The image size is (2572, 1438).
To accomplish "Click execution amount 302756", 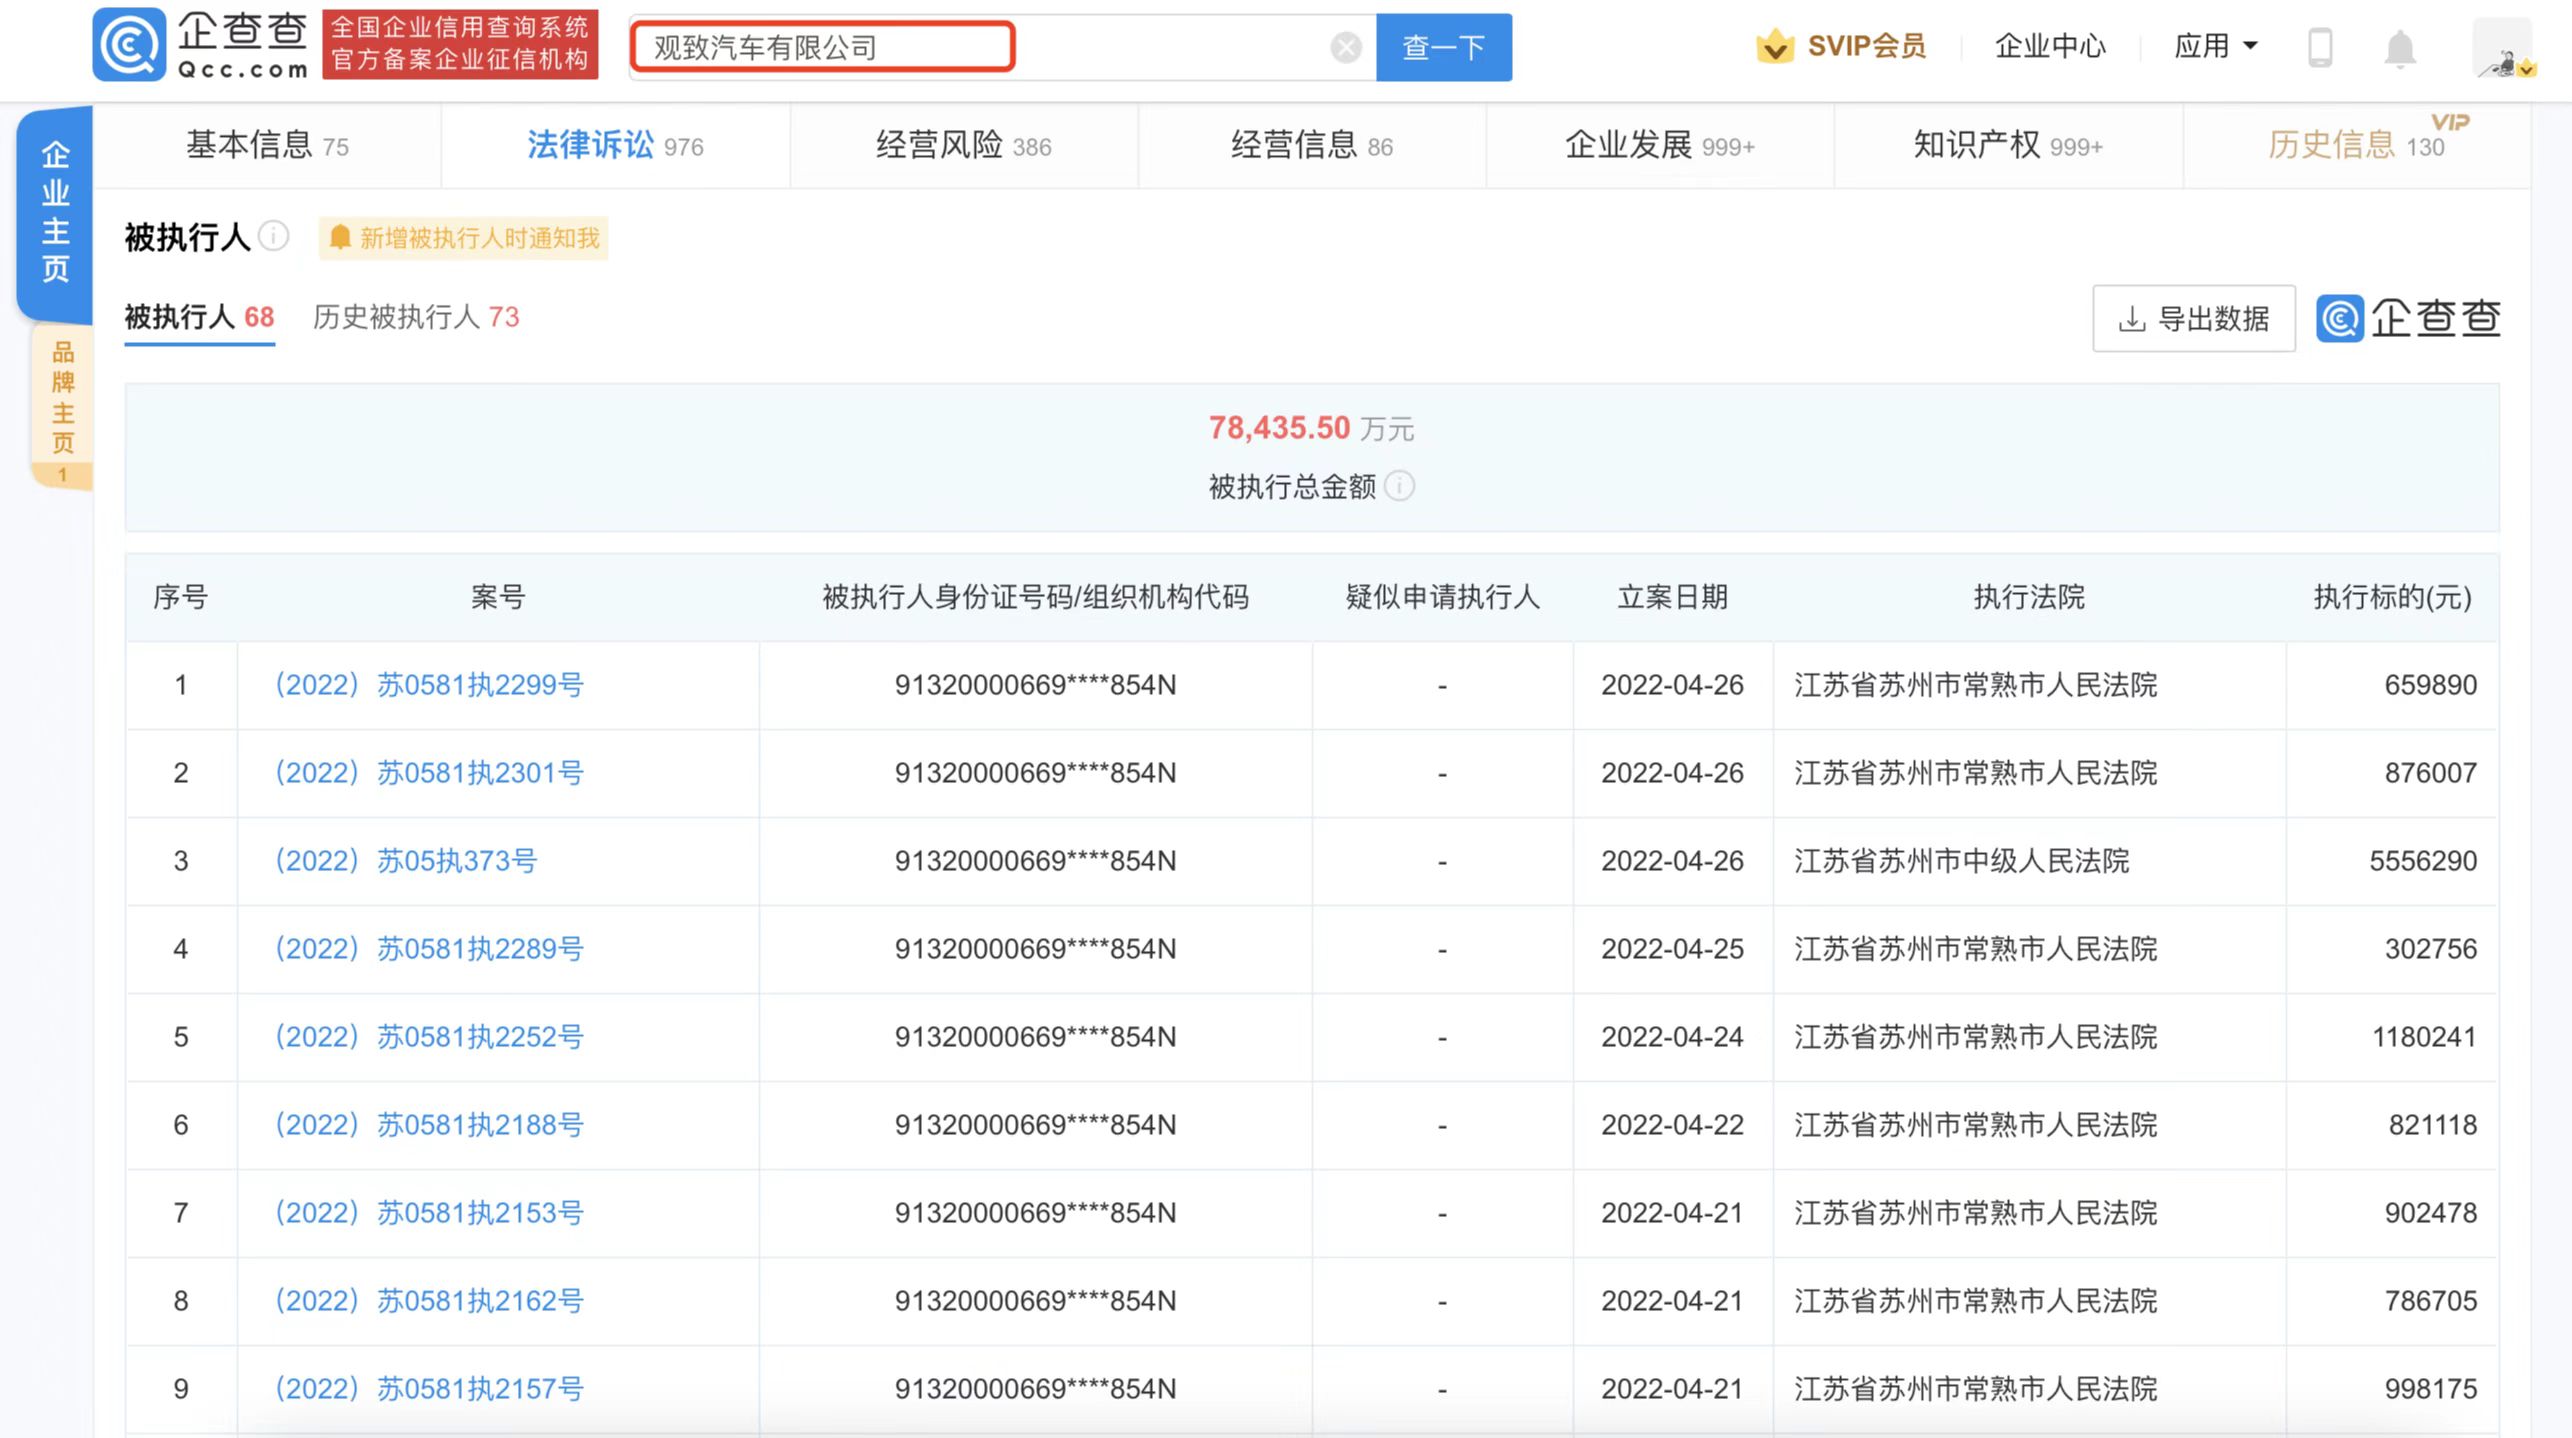I will [x=2431, y=949].
